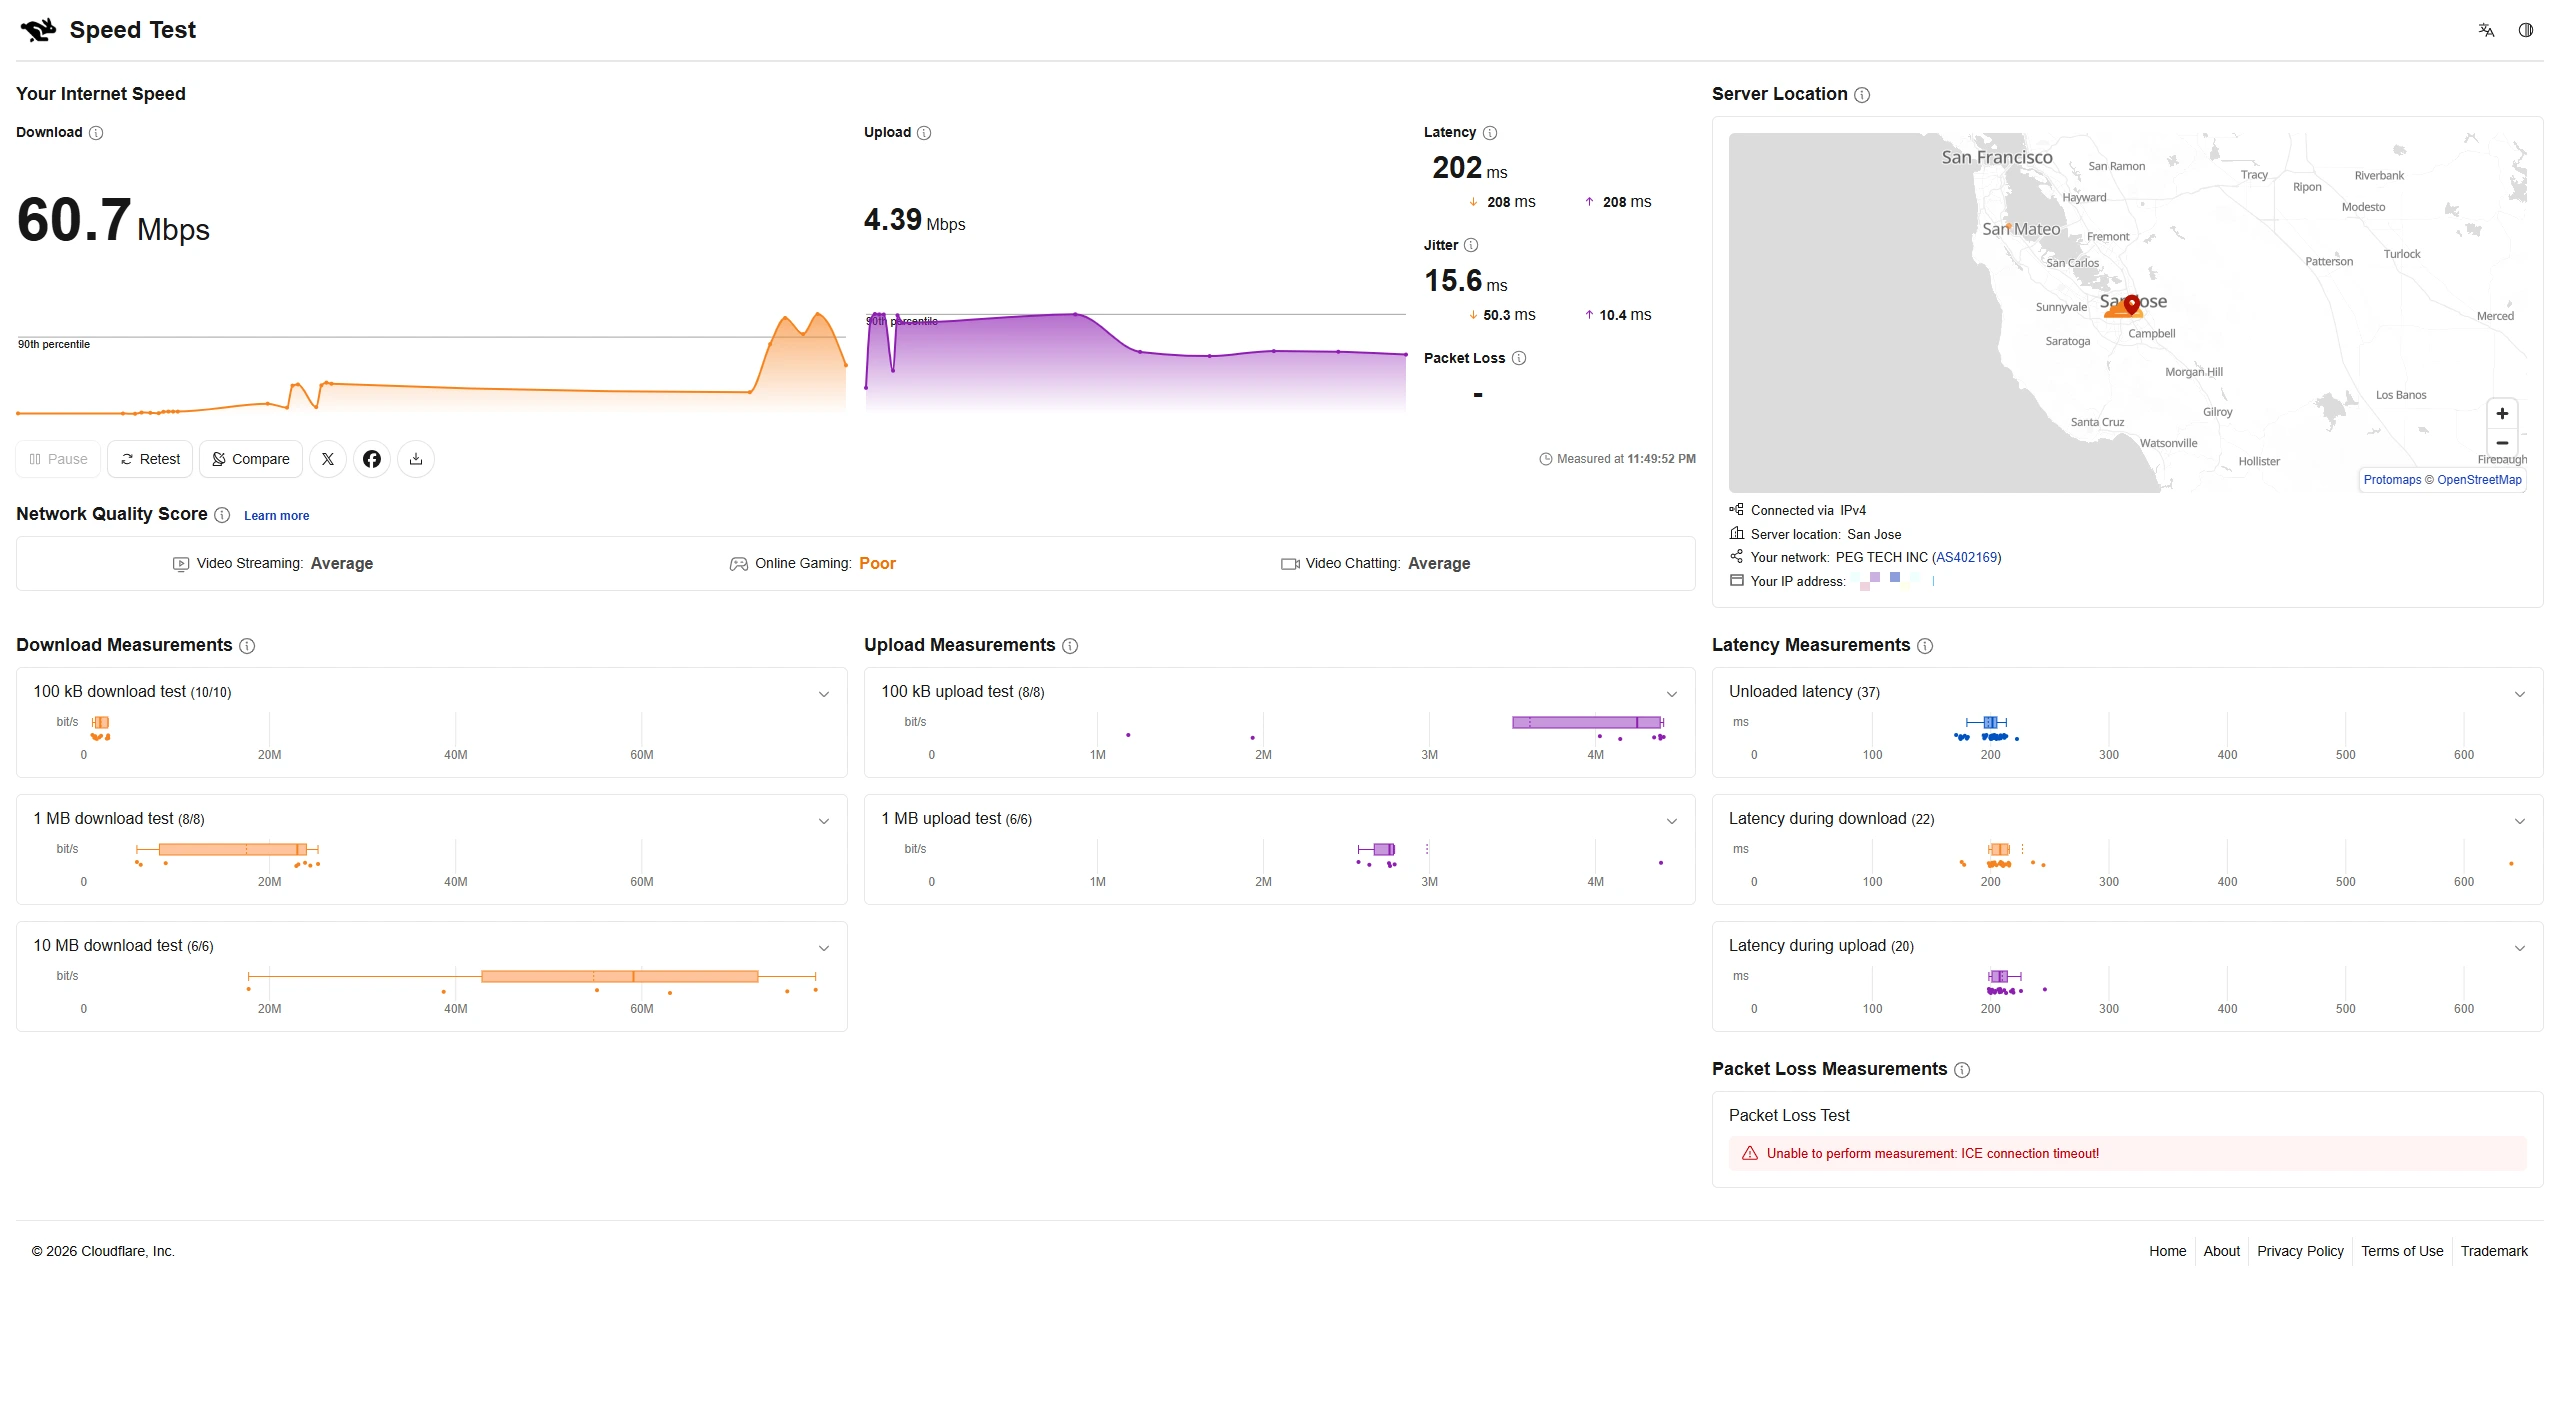Click the Packet Loss info icon
The height and width of the screenshot is (1424, 2559).
[1519, 359]
